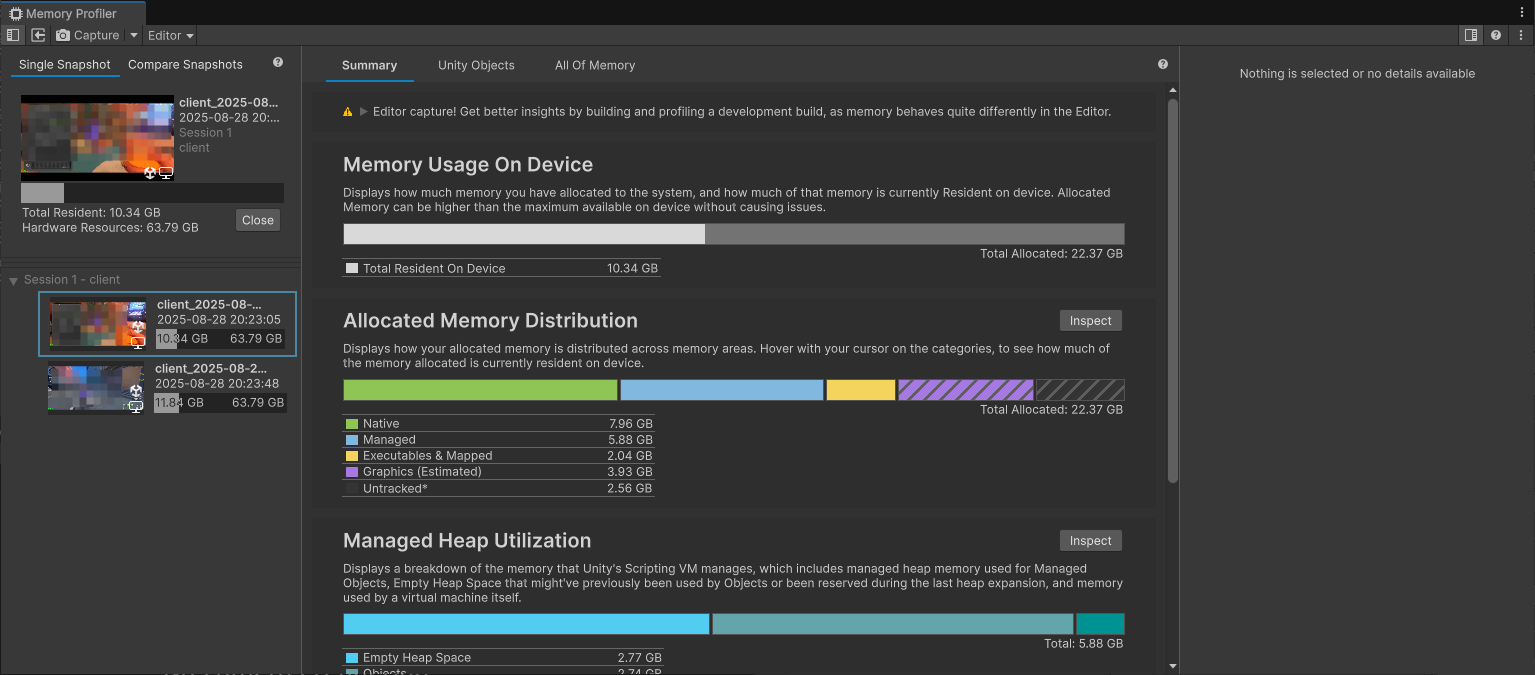Click the import snapshot icon

pyautogui.click(x=38, y=35)
